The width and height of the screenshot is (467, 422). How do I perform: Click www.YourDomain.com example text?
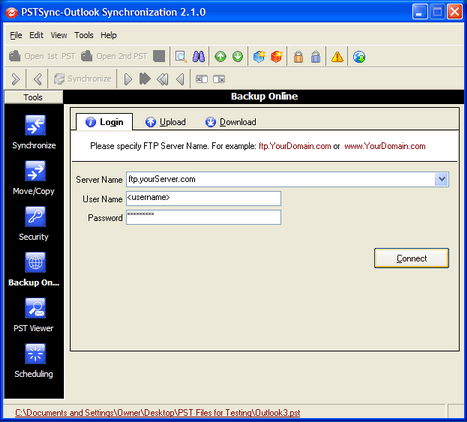tap(385, 146)
